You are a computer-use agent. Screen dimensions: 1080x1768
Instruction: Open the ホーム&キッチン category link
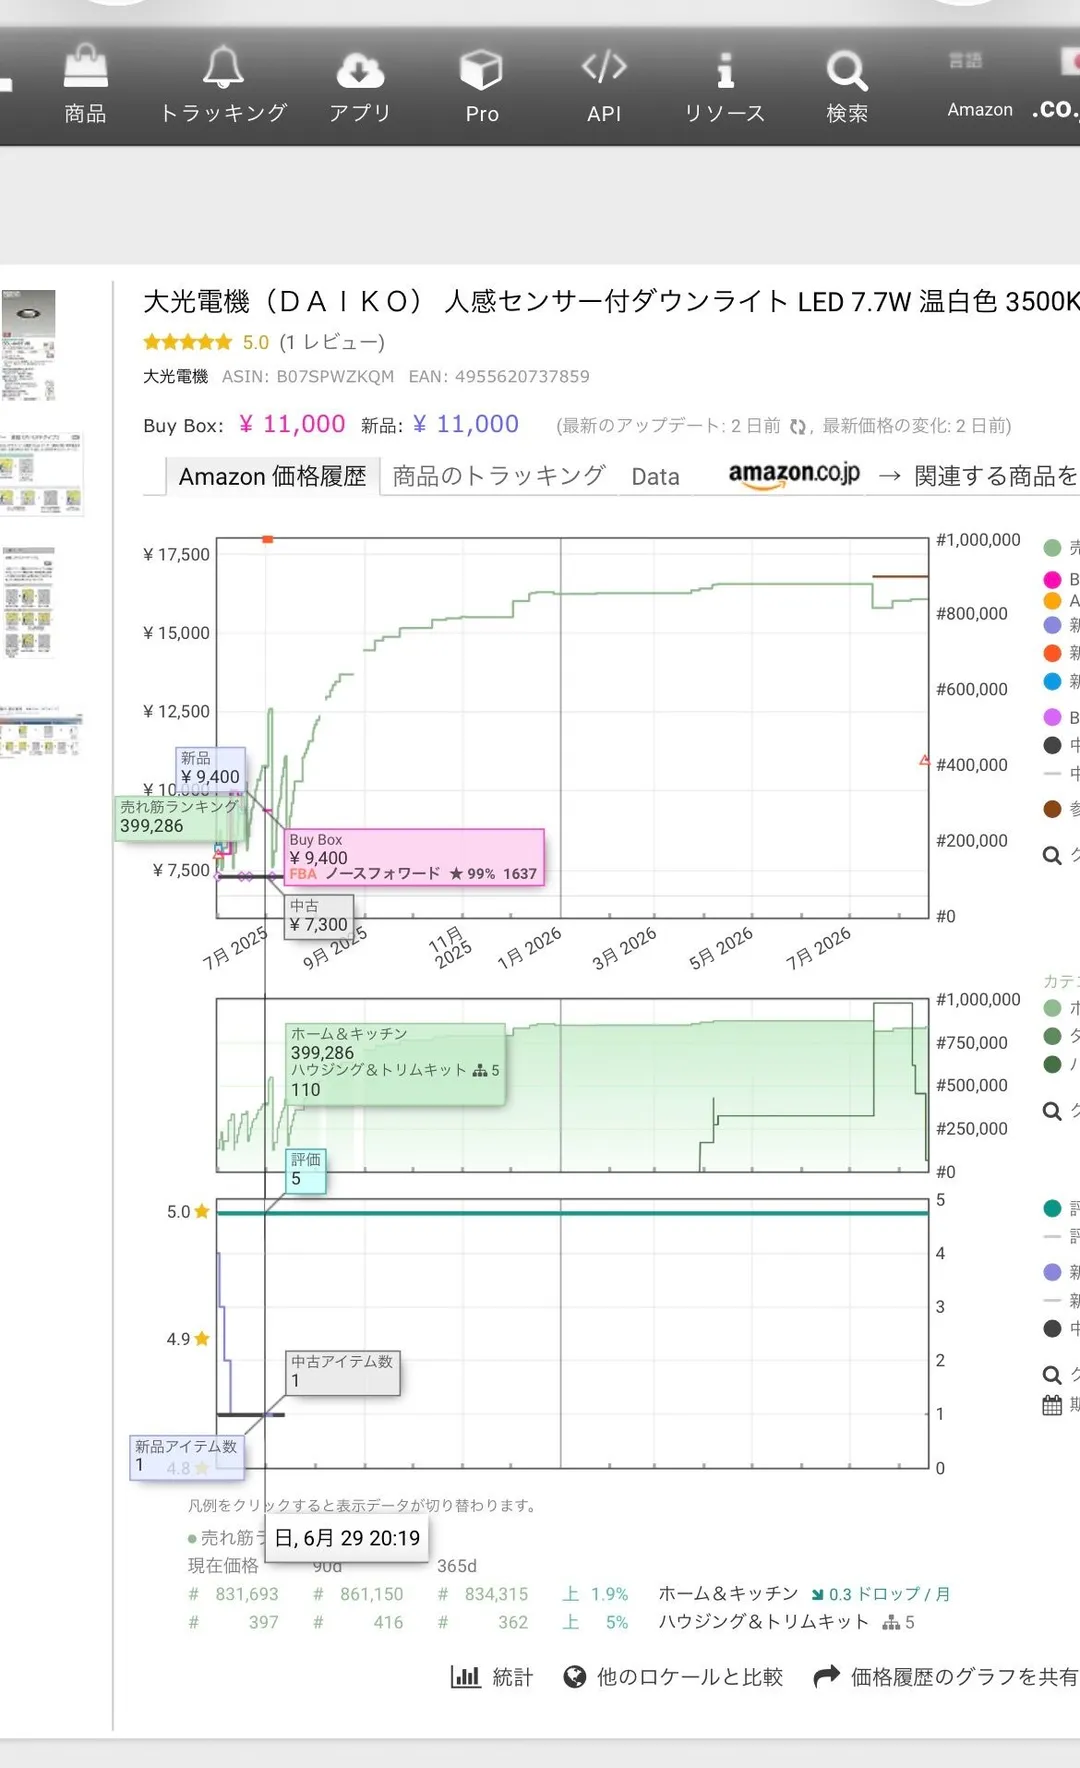tap(728, 1594)
